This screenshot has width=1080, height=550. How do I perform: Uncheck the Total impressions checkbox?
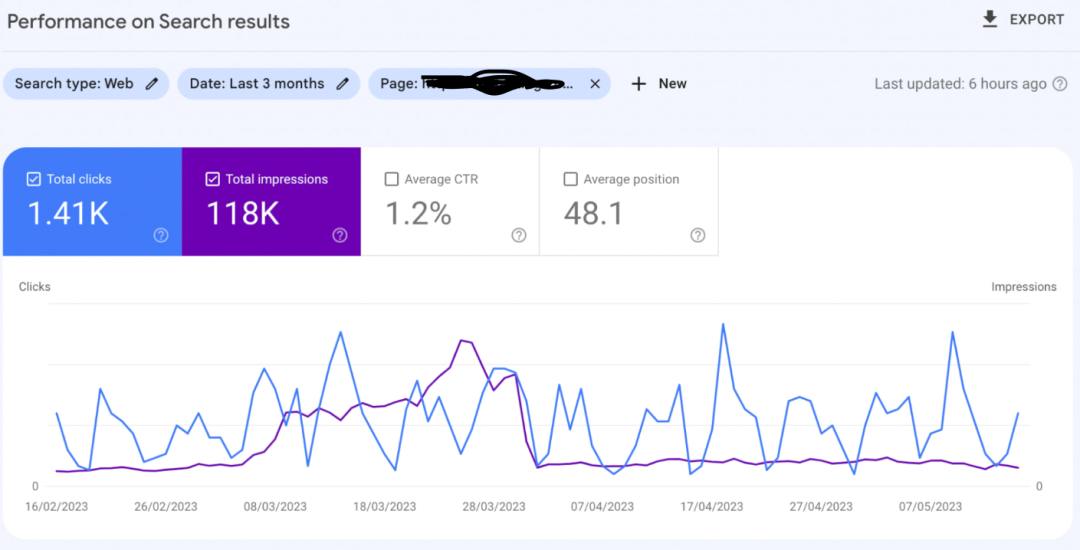pos(212,180)
